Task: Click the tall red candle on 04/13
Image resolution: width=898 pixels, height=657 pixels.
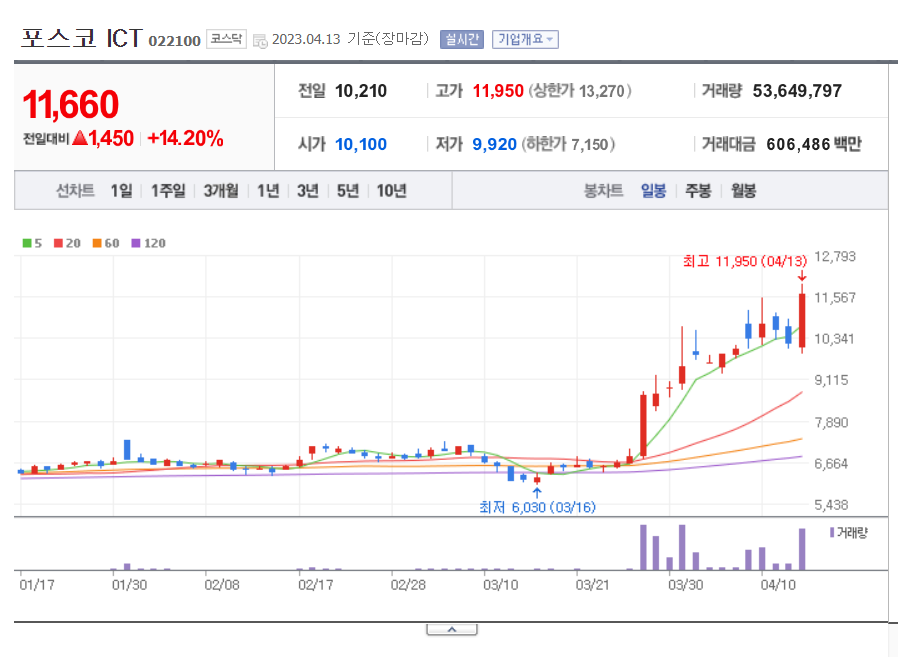Action: pyautogui.click(x=802, y=320)
